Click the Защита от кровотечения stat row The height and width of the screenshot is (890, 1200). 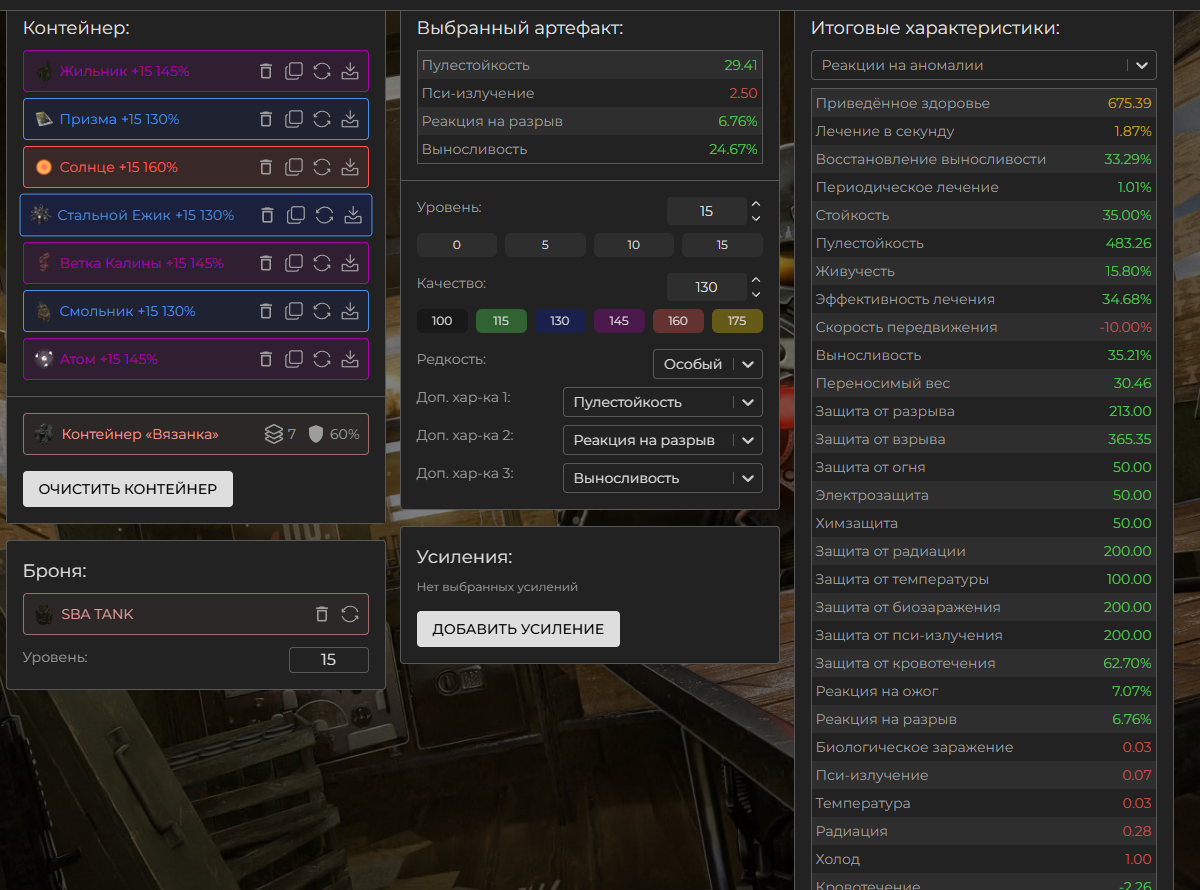984,663
